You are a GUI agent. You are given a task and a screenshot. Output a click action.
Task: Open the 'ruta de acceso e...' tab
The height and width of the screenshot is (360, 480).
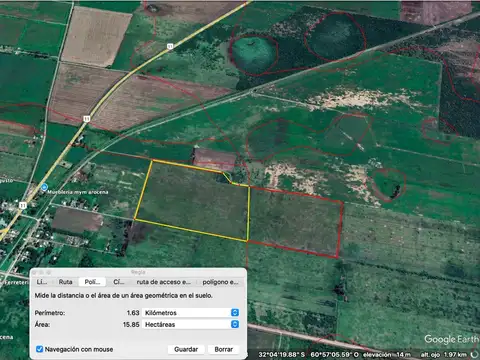pyautogui.click(x=164, y=282)
